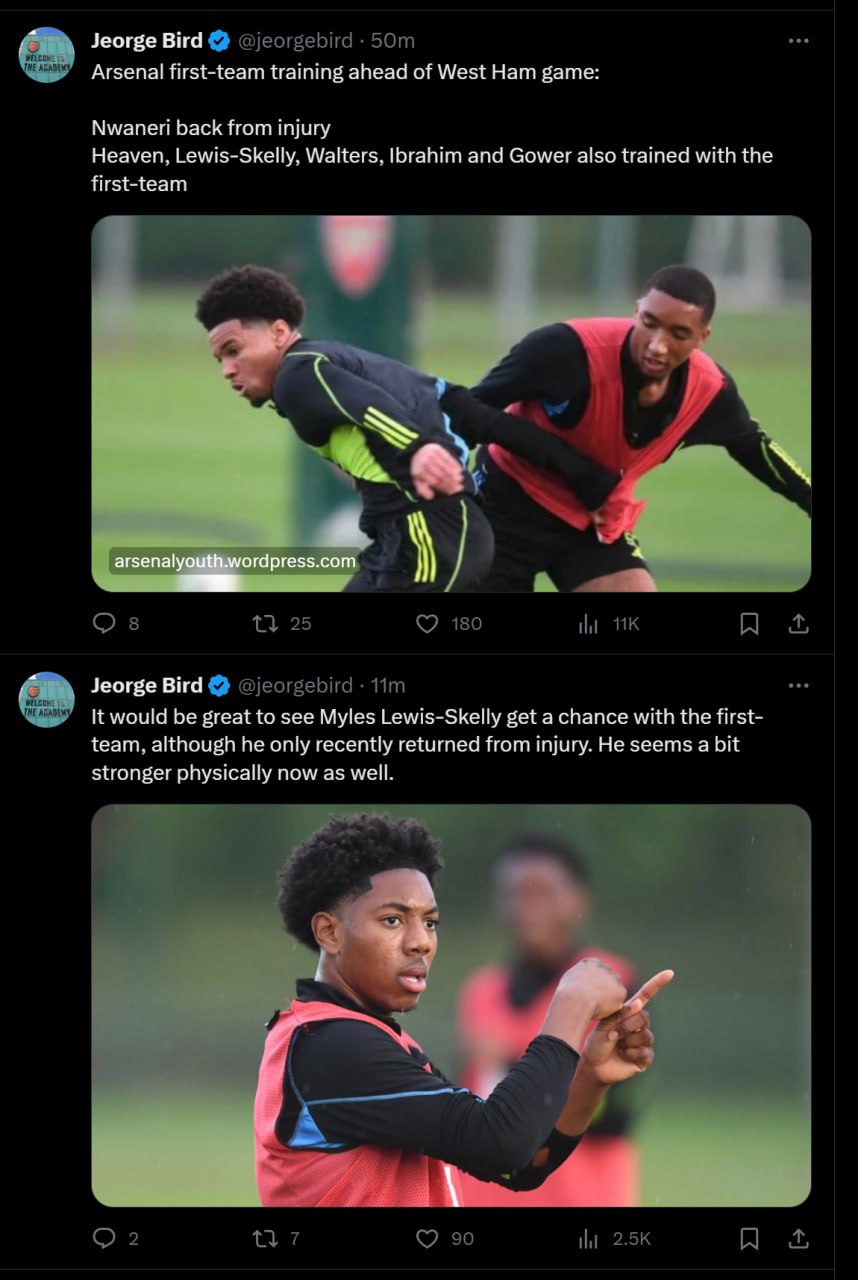Retweet the post with 7 retweets
Screen dimensions: 858x1280
click(x=265, y=1238)
